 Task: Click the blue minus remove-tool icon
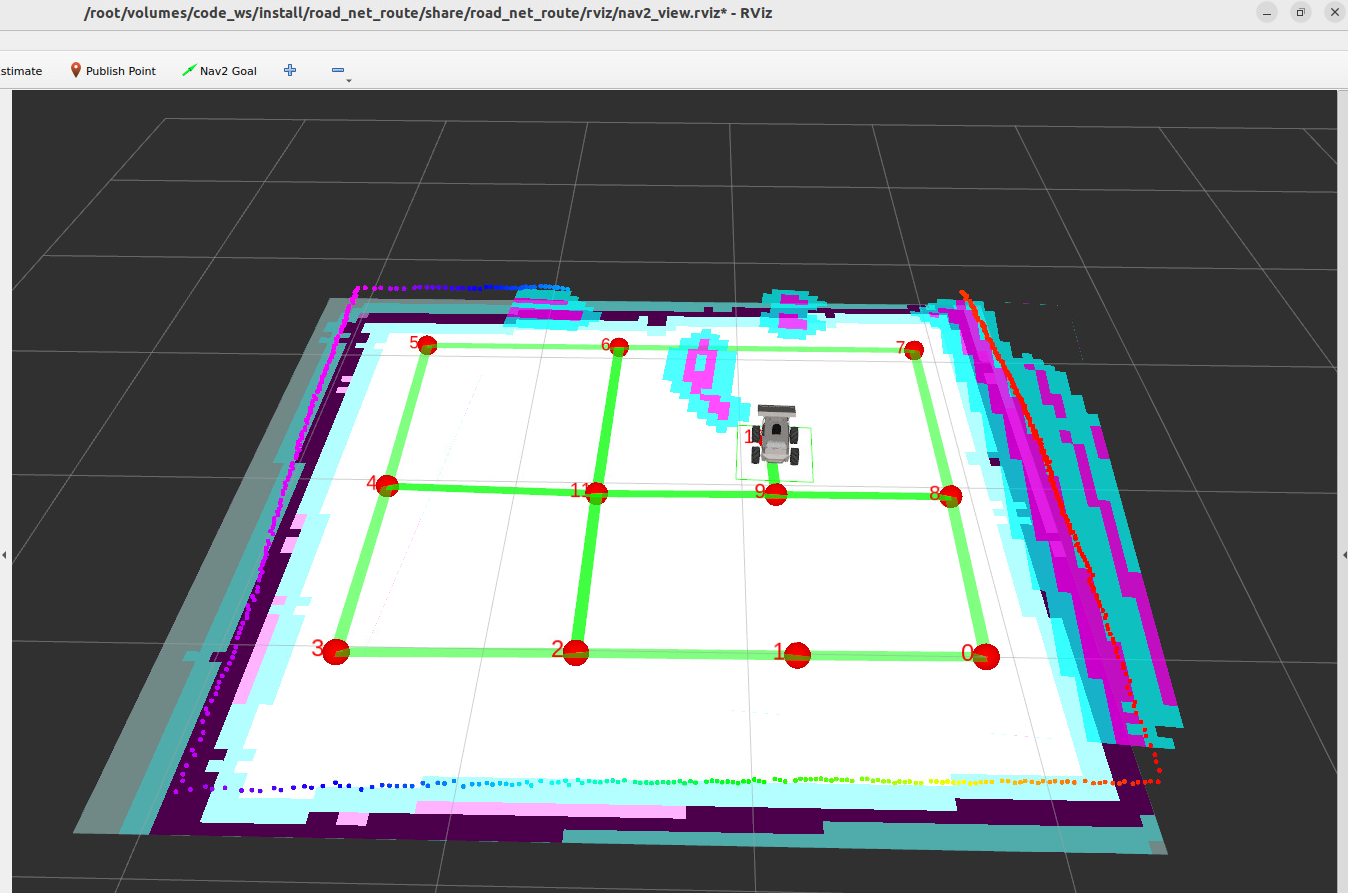tap(338, 70)
